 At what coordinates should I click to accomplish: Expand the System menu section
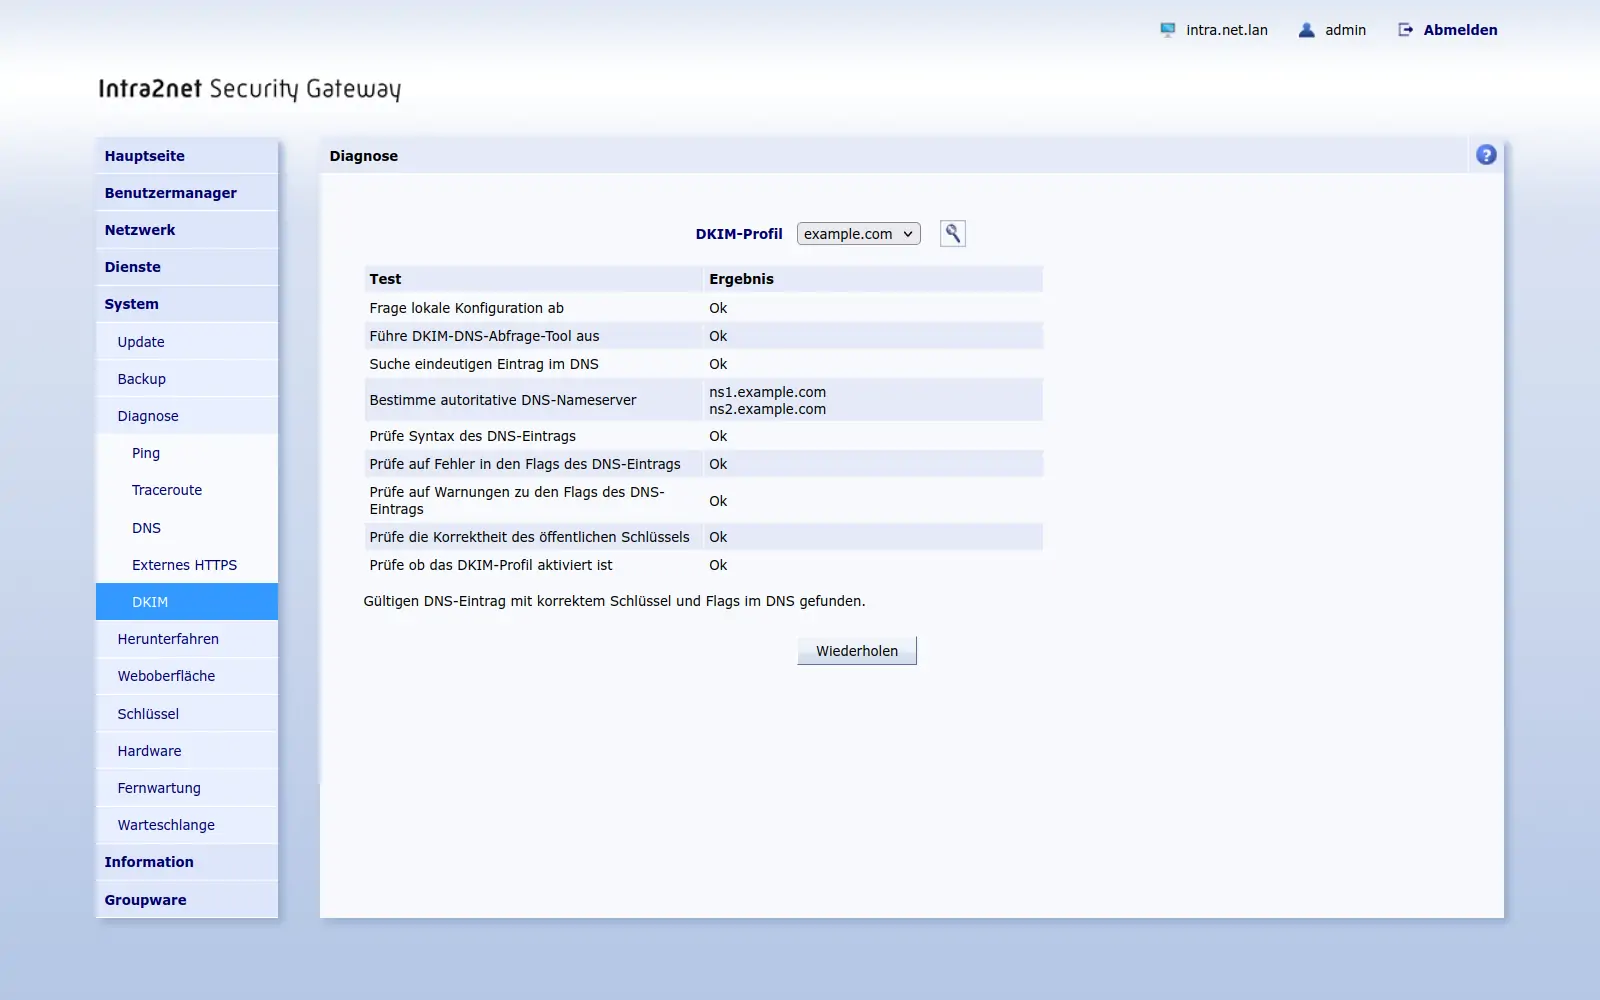click(187, 304)
